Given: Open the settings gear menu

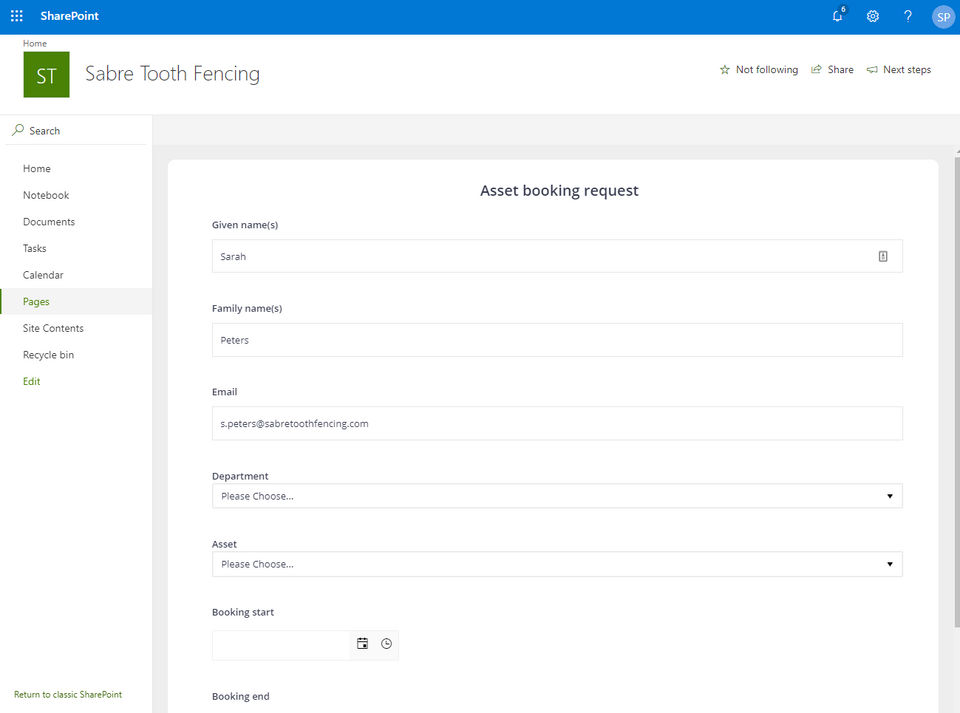Looking at the screenshot, I should pos(873,16).
